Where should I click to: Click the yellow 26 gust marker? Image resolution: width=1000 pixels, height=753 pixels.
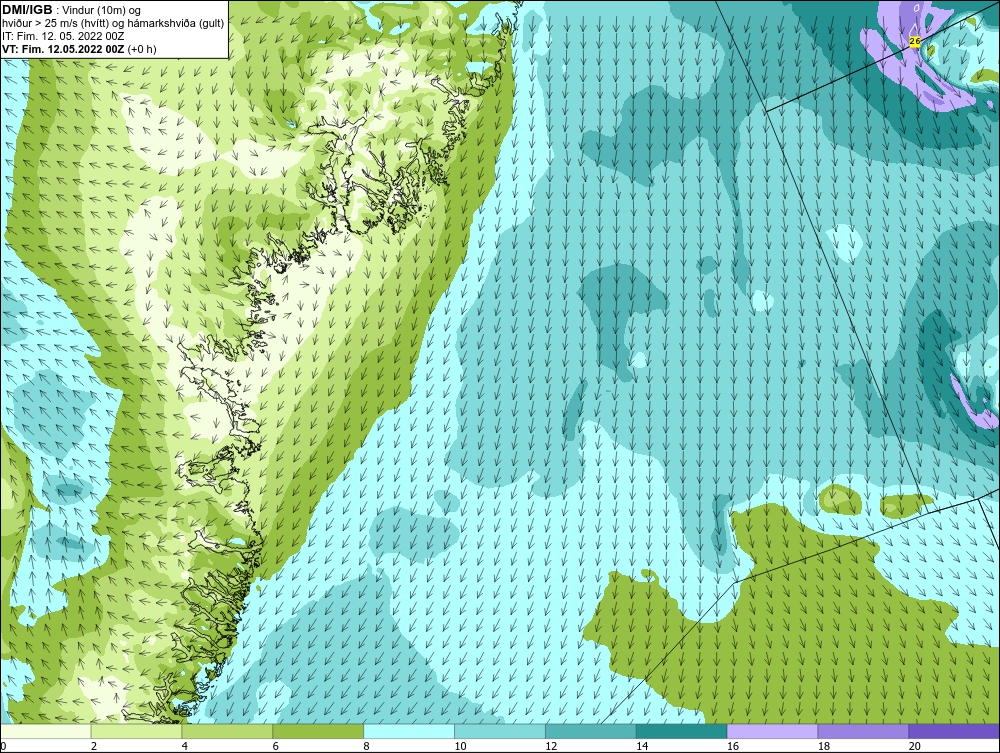pyautogui.click(x=915, y=41)
